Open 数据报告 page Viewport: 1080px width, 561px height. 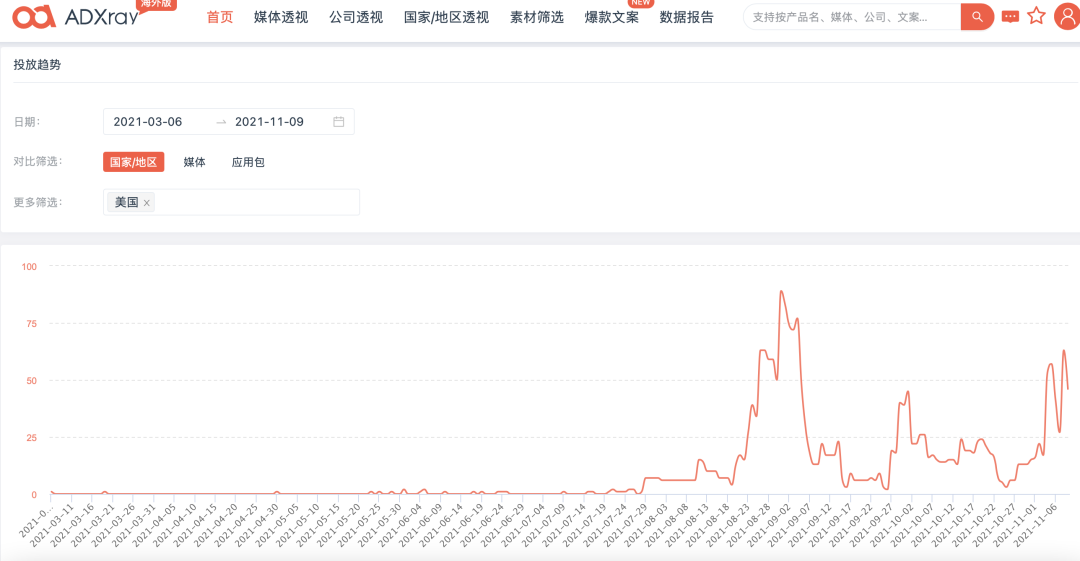tap(687, 17)
